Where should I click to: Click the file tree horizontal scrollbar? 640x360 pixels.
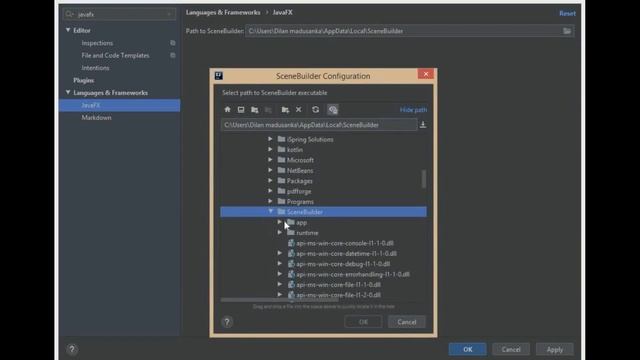pos(279,300)
